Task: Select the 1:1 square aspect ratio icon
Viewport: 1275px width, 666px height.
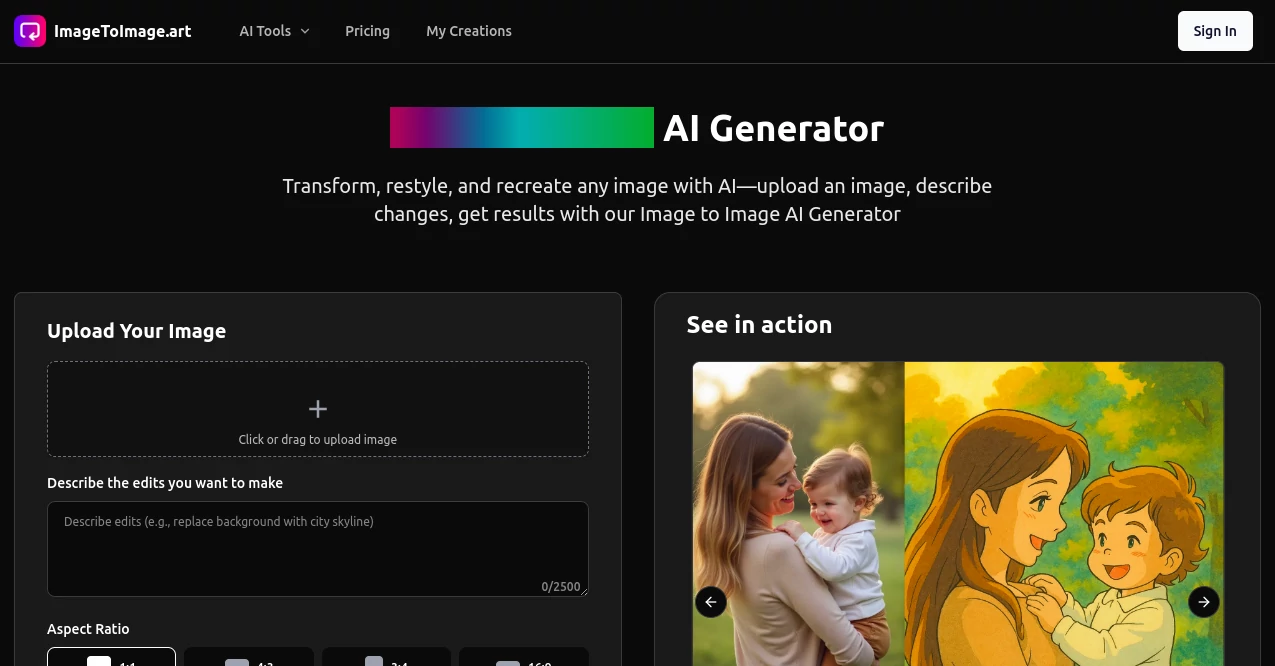Action: [x=99, y=661]
